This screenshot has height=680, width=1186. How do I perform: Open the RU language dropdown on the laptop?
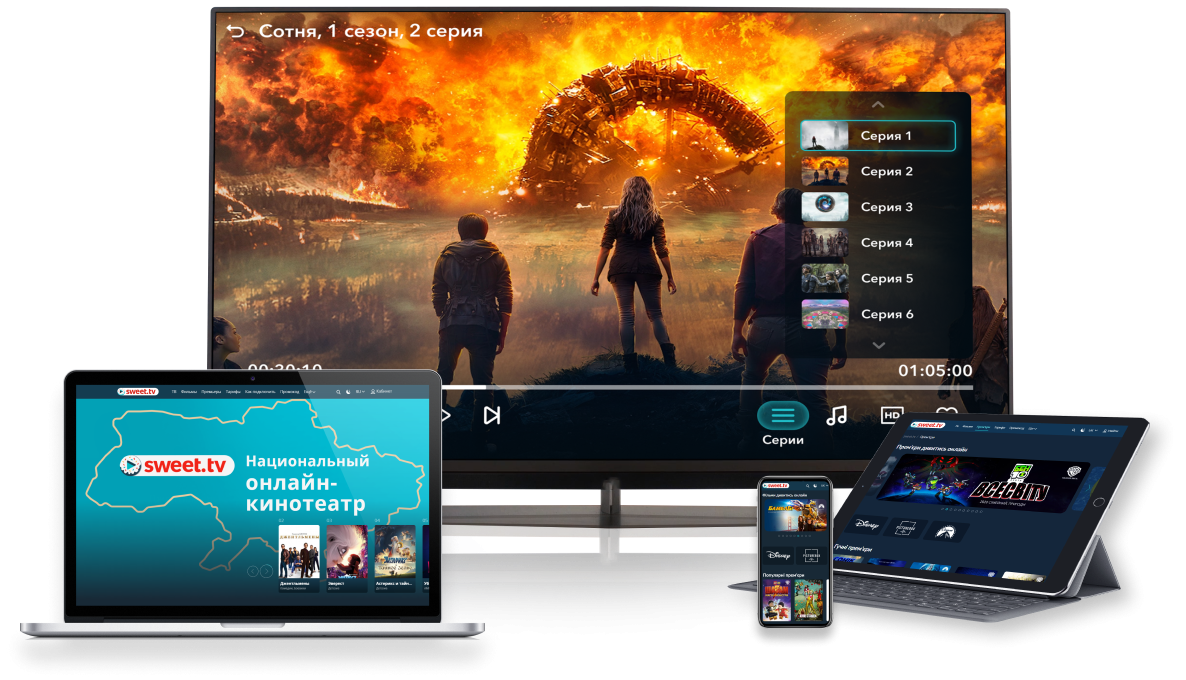(360, 392)
